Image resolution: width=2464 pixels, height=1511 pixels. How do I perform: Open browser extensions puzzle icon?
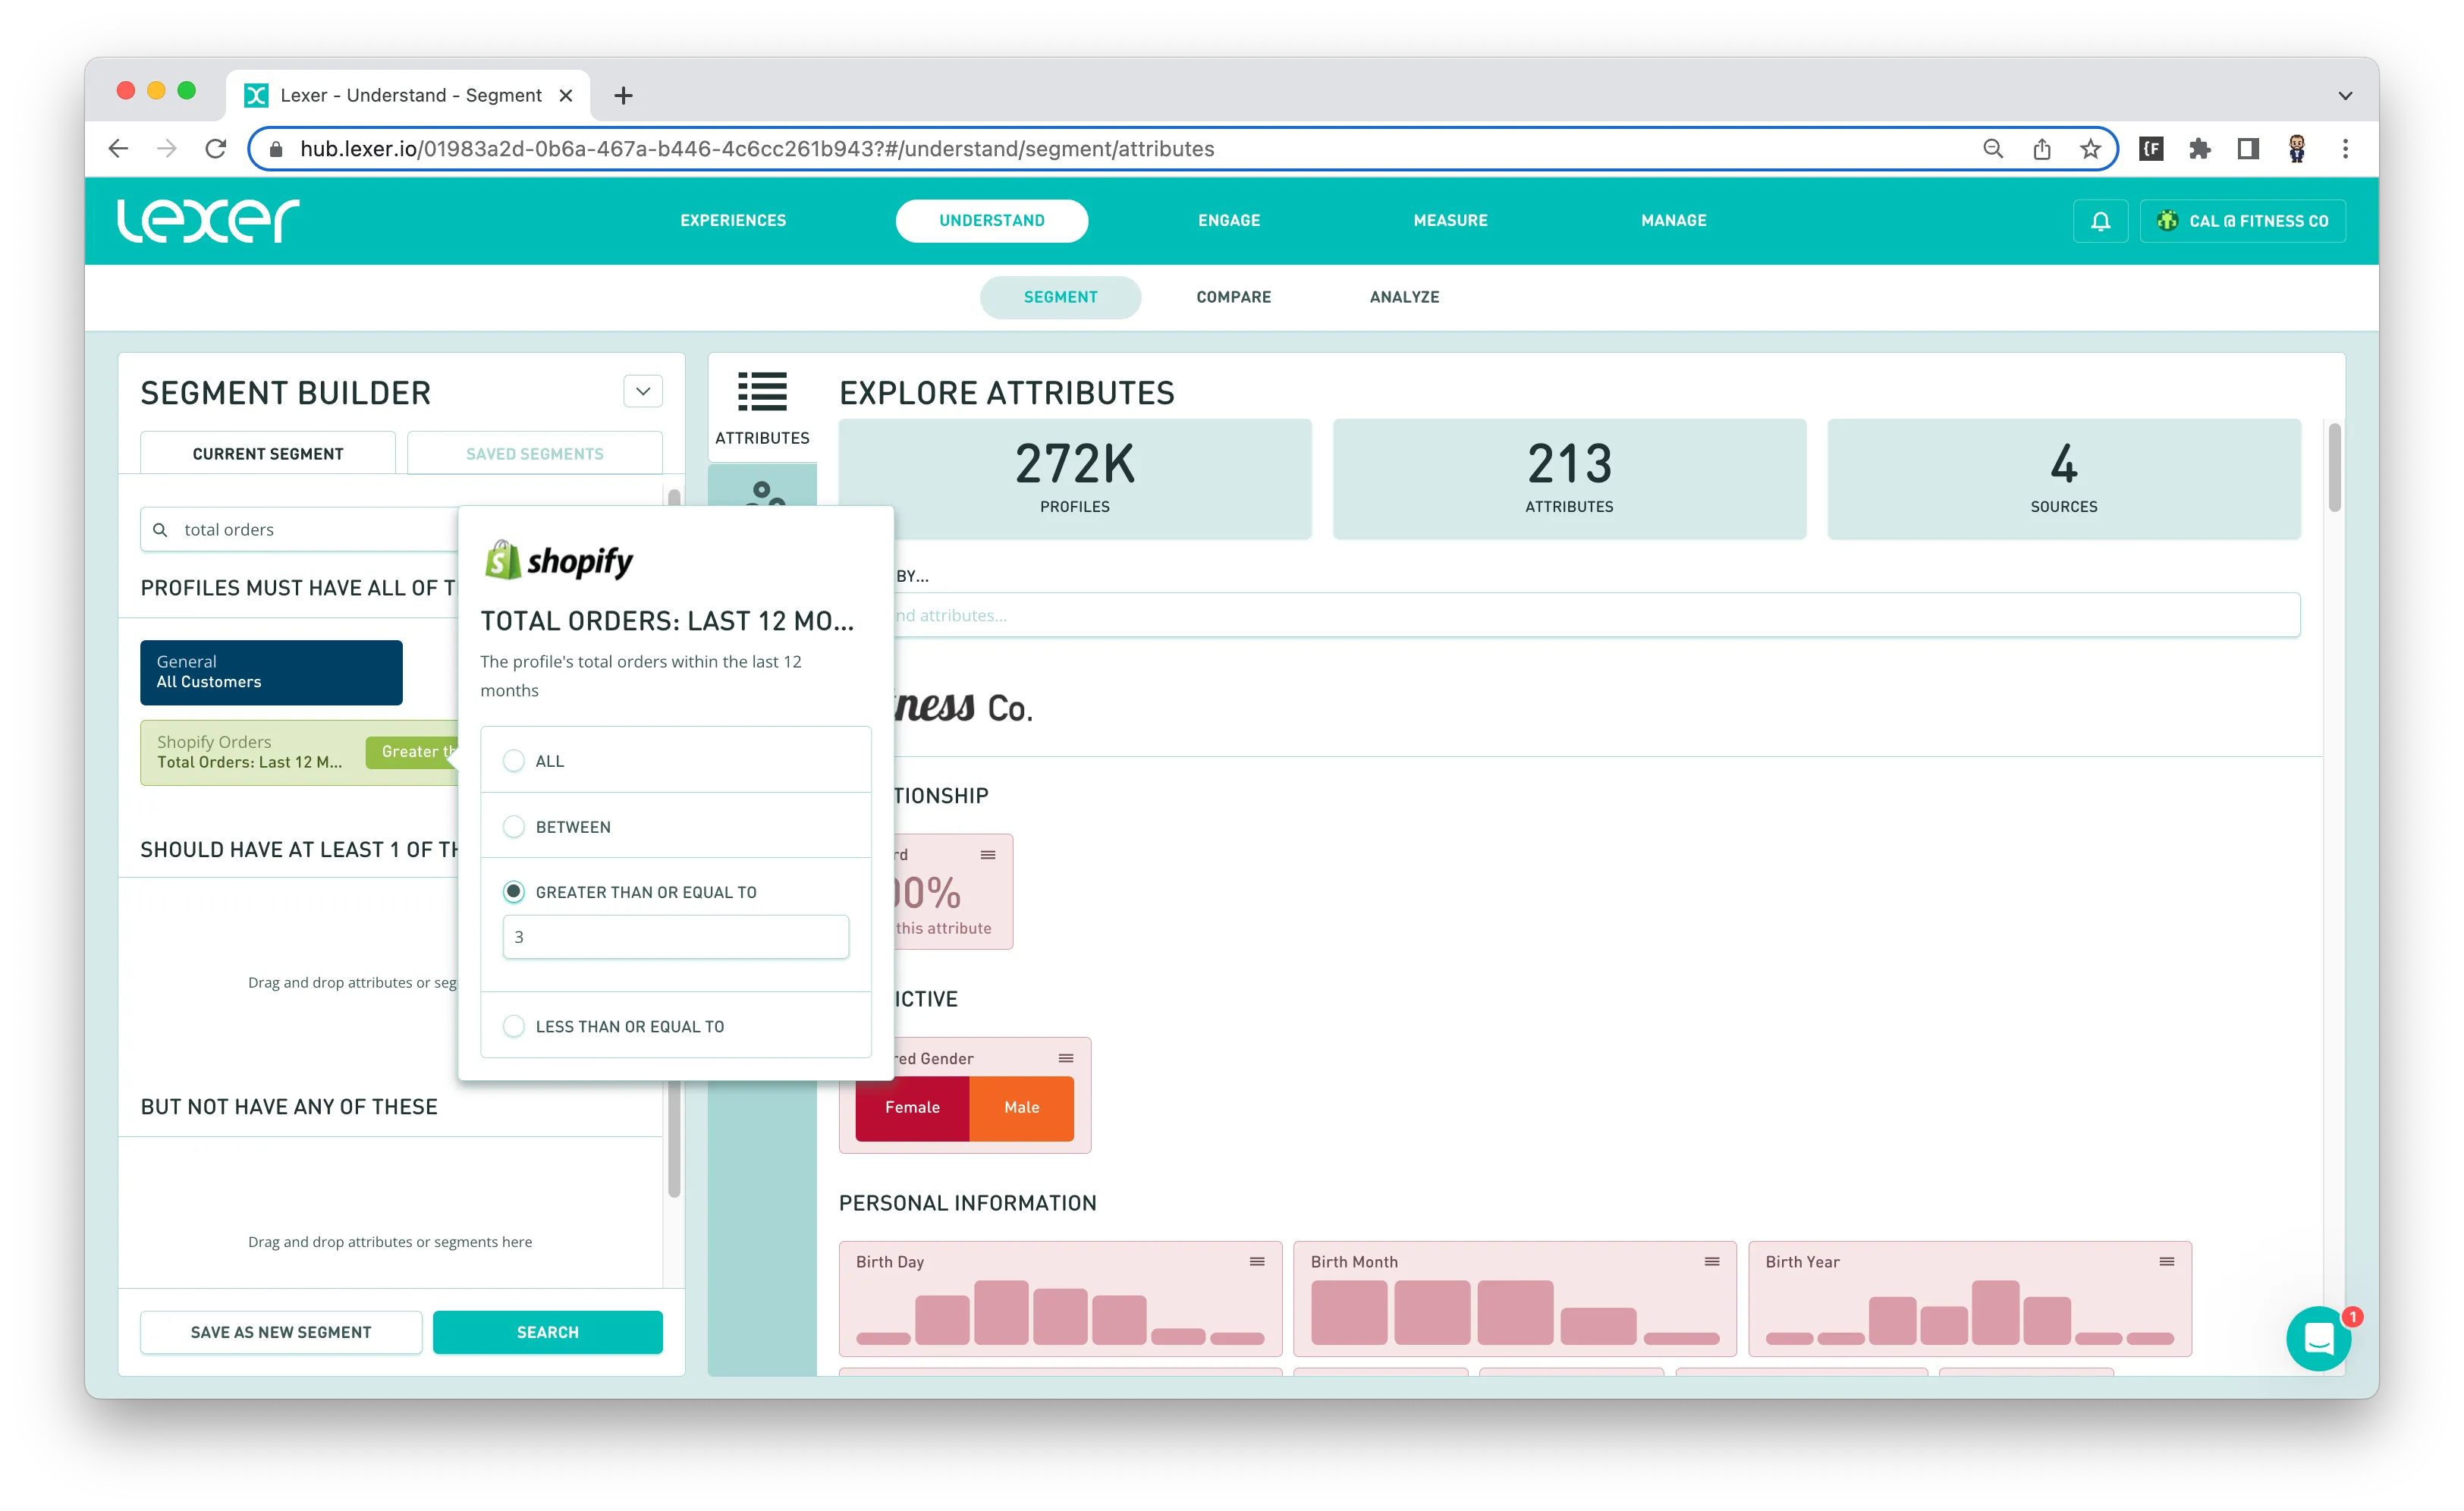coord(2199,149)
